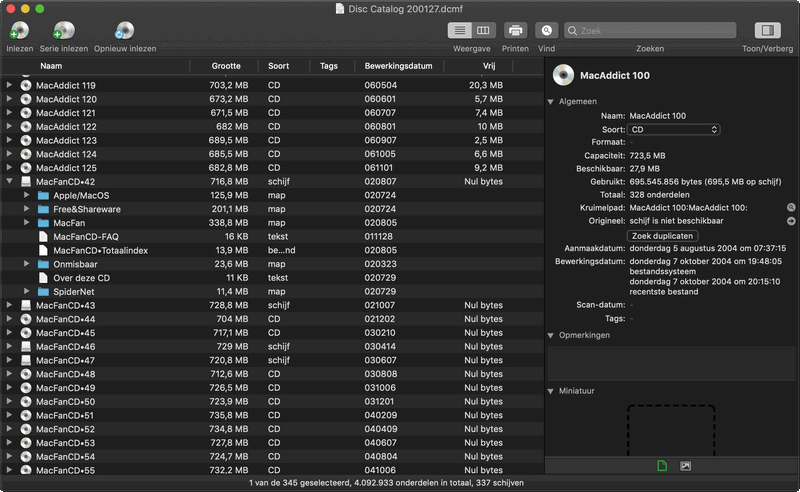Sort by the Tags column header
The image size is (800, 492).
pyautogui.click(x=329, y=66)
